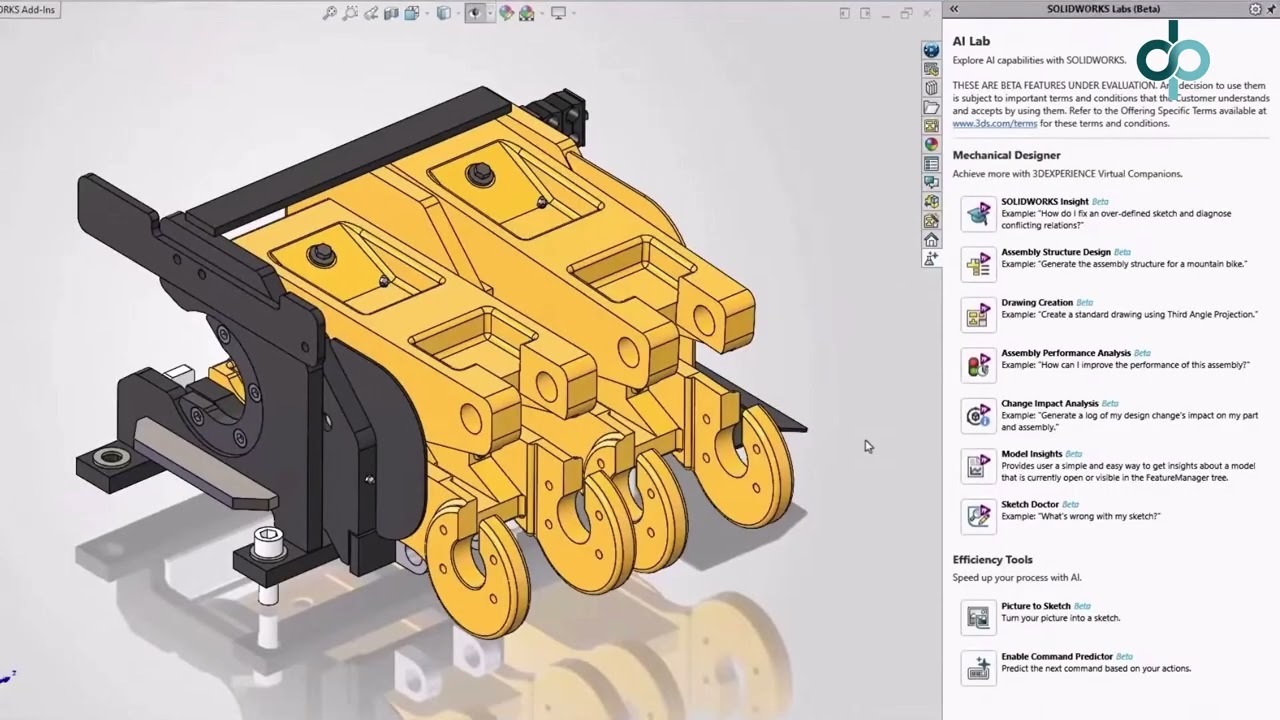Click the "Explore AI capabilities with SOLIDWORKS." text
The height and width of the screenshot is (720, 1280).
(1039, 60)
